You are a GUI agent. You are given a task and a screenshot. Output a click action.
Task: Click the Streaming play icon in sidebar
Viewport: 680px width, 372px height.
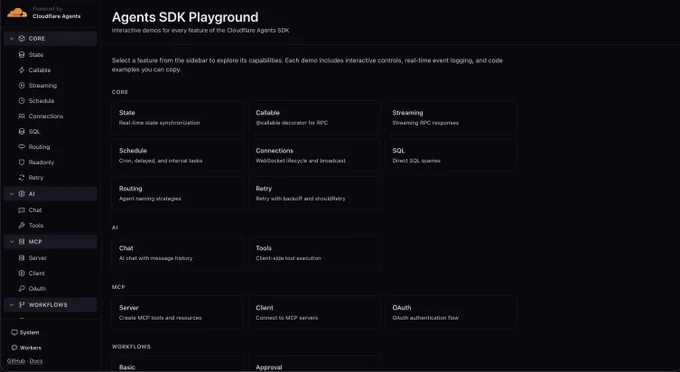22,85
